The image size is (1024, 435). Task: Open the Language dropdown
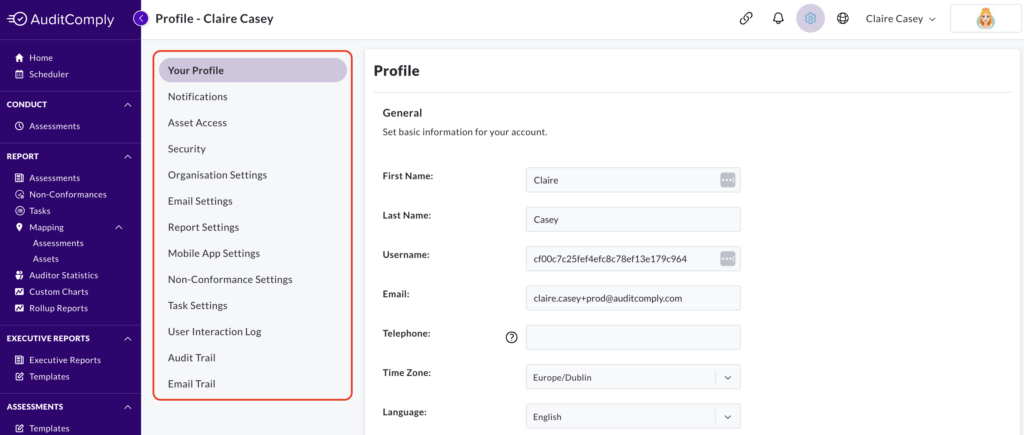(633, 416)
